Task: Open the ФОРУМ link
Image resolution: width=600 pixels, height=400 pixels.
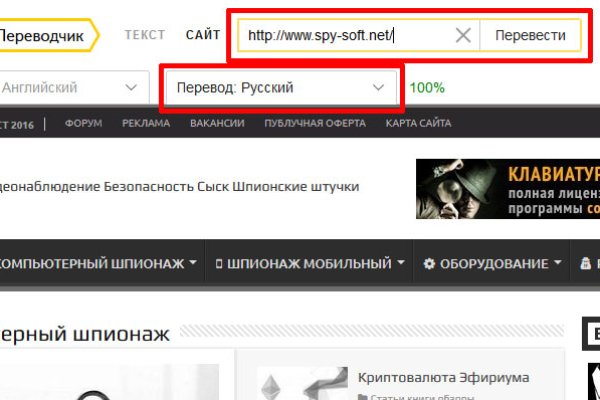Action: 83,124
